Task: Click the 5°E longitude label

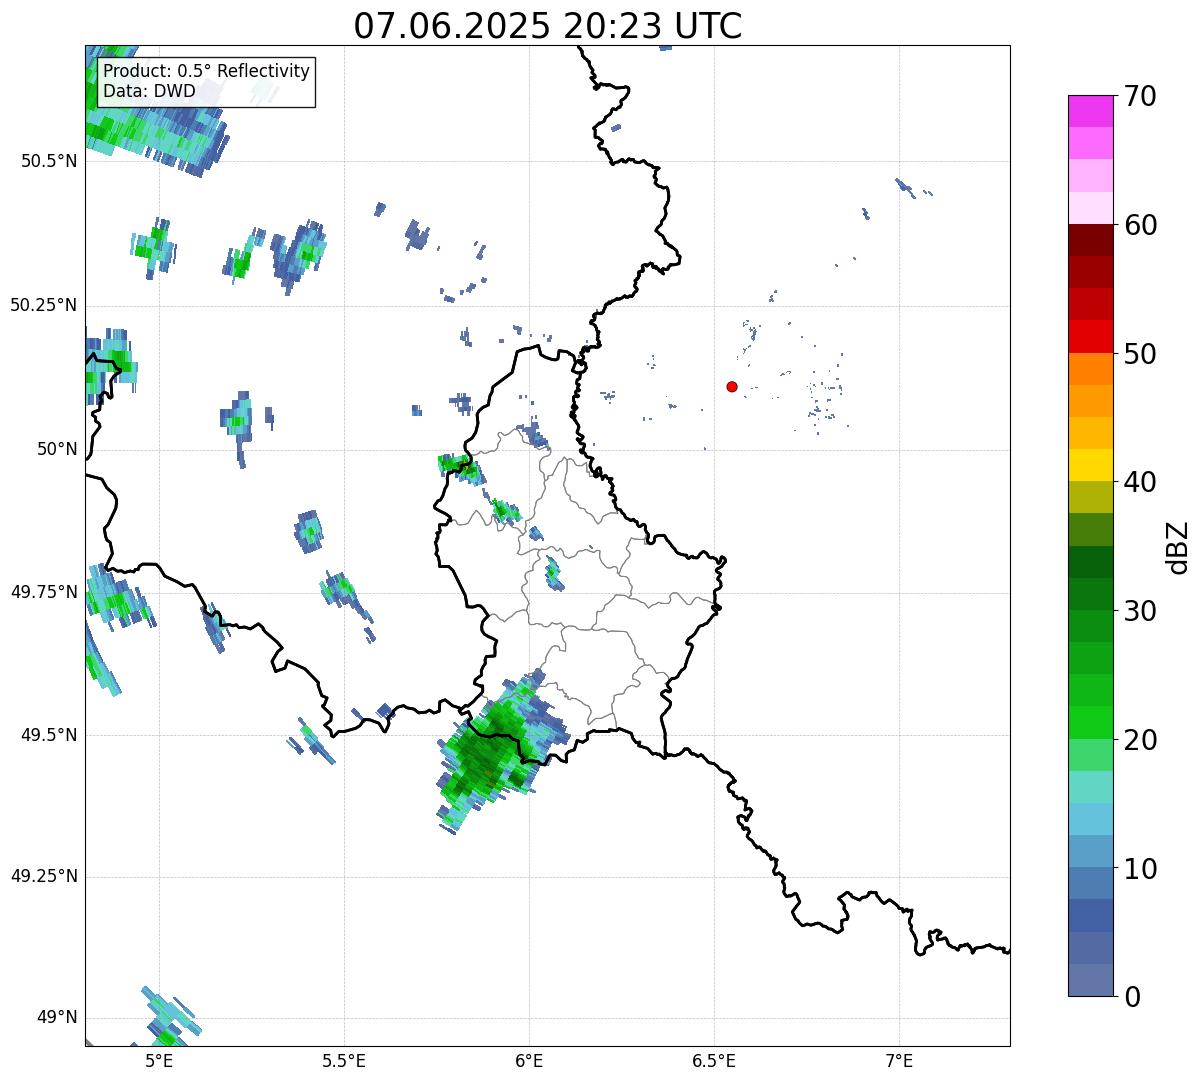Action: click(159, 1060)
